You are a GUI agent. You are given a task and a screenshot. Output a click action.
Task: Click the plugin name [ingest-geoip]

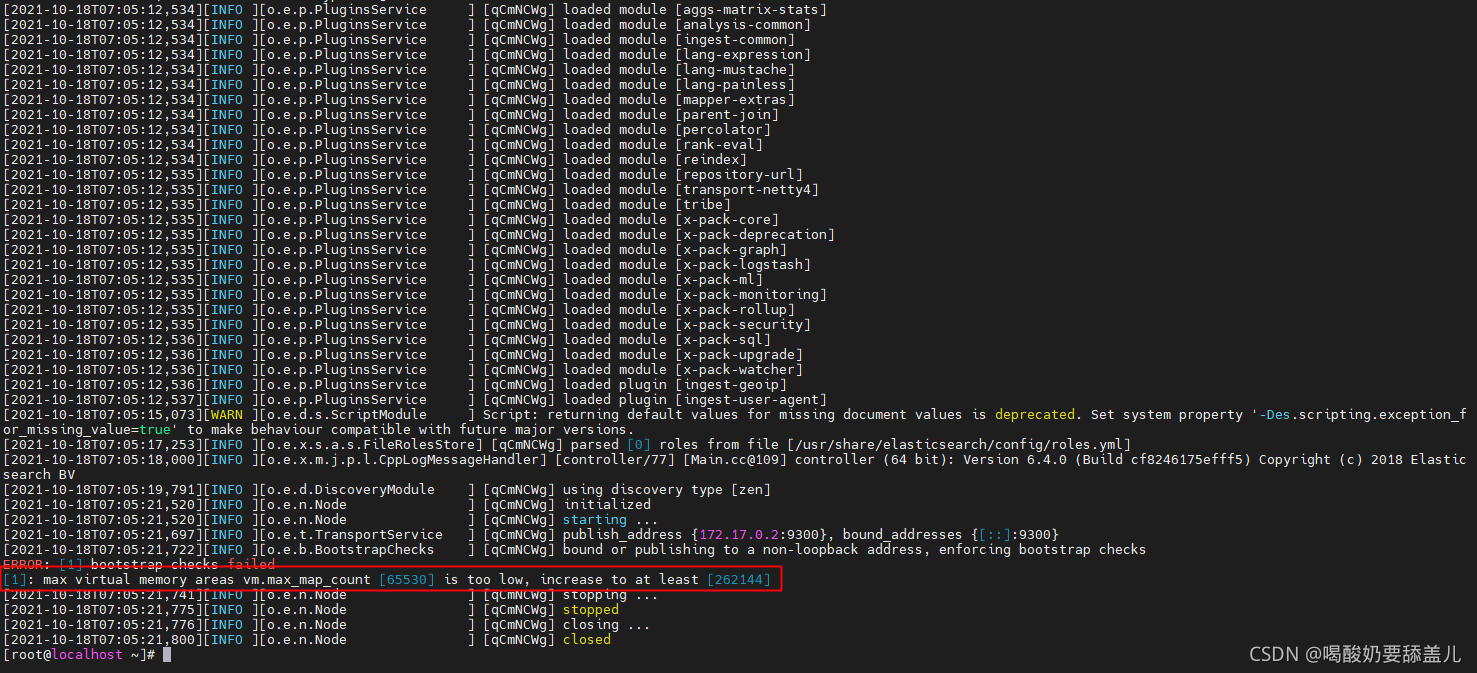pos(731,385)
